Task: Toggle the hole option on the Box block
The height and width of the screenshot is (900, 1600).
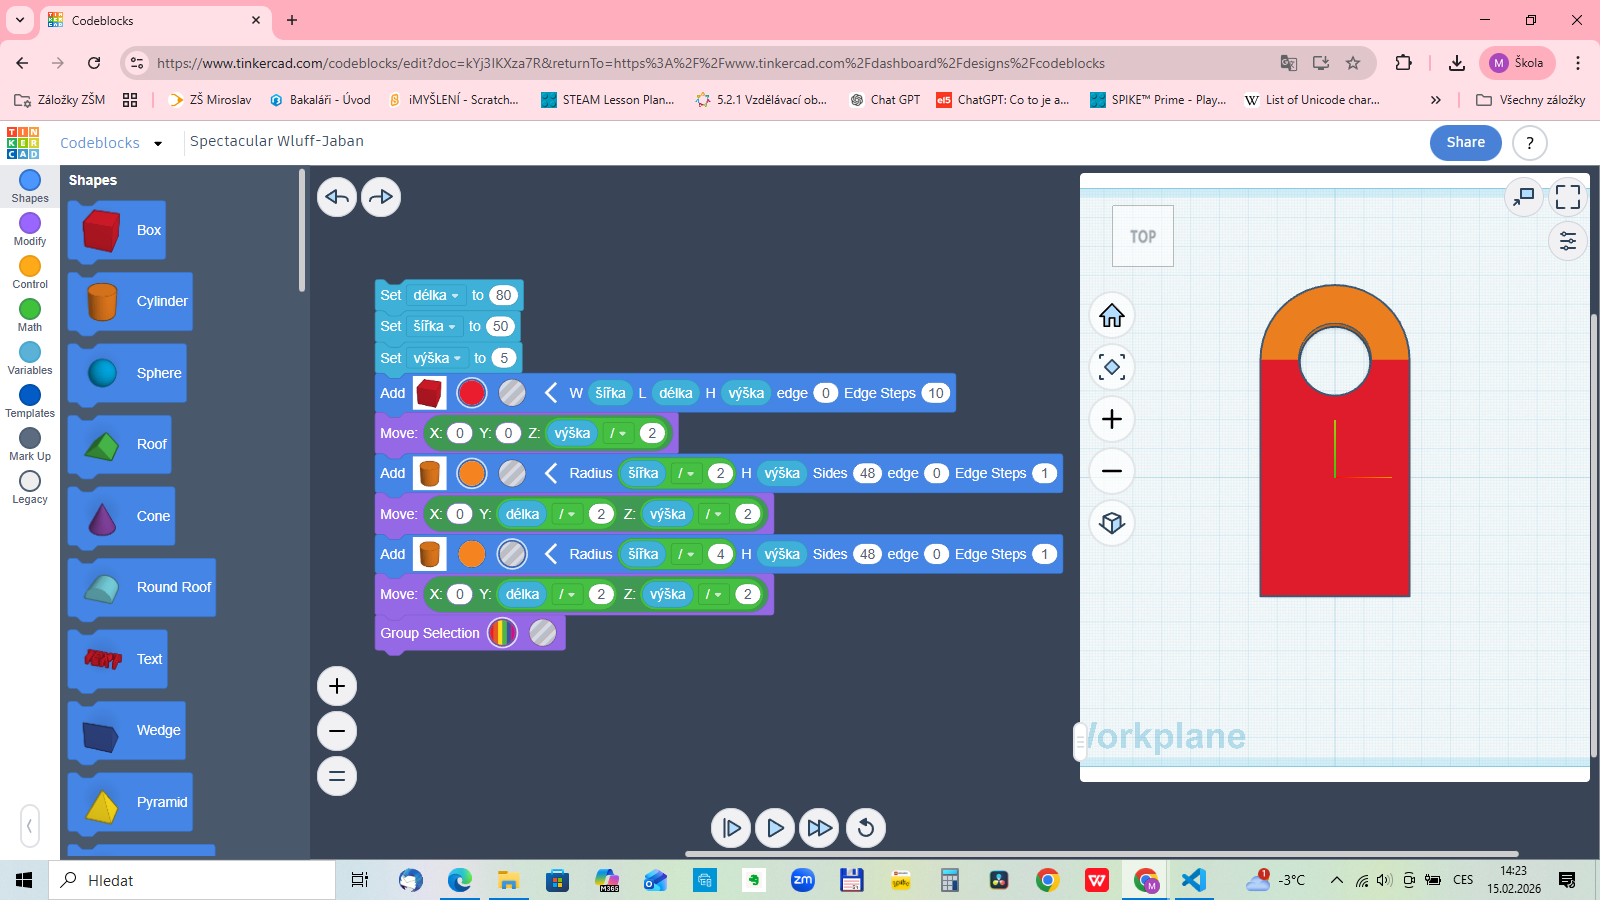Action: click(512, 393)
